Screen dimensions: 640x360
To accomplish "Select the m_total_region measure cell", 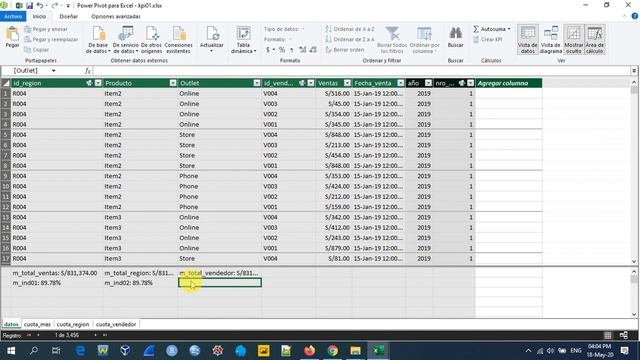I will 140,273.
